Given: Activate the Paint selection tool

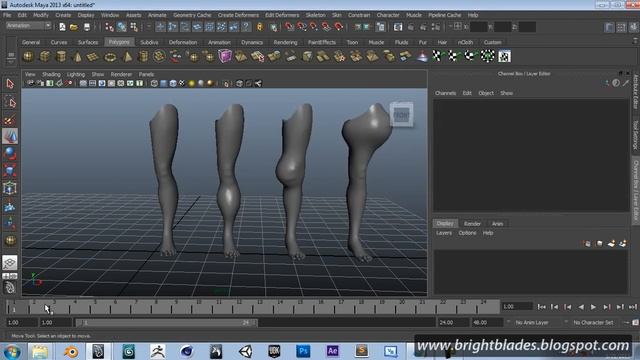Looking at the screenshot, I should pos(10,120).
